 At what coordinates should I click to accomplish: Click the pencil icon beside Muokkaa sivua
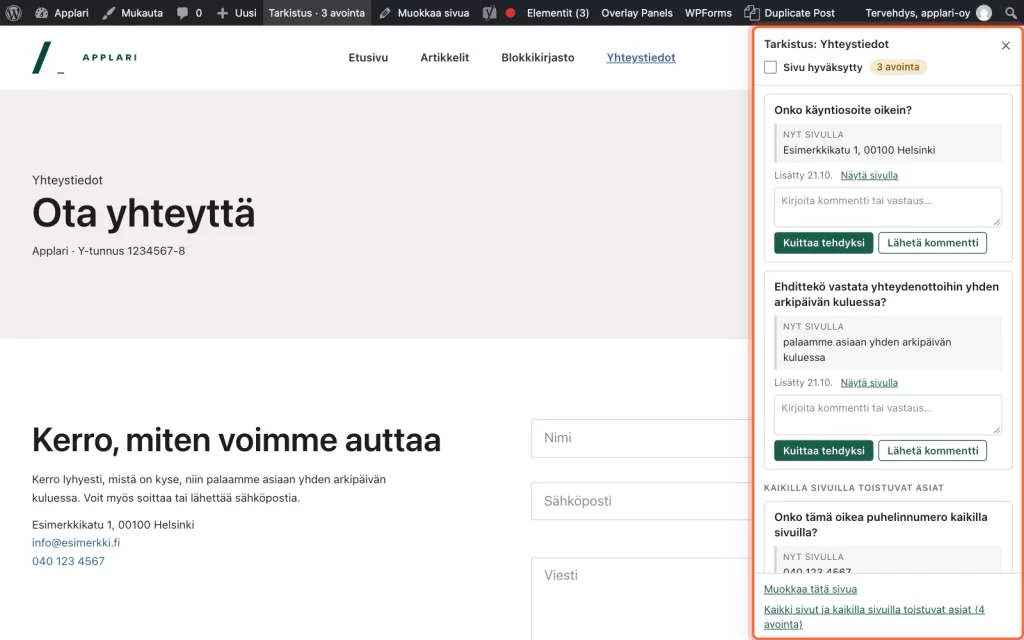[x=385, y=13]
